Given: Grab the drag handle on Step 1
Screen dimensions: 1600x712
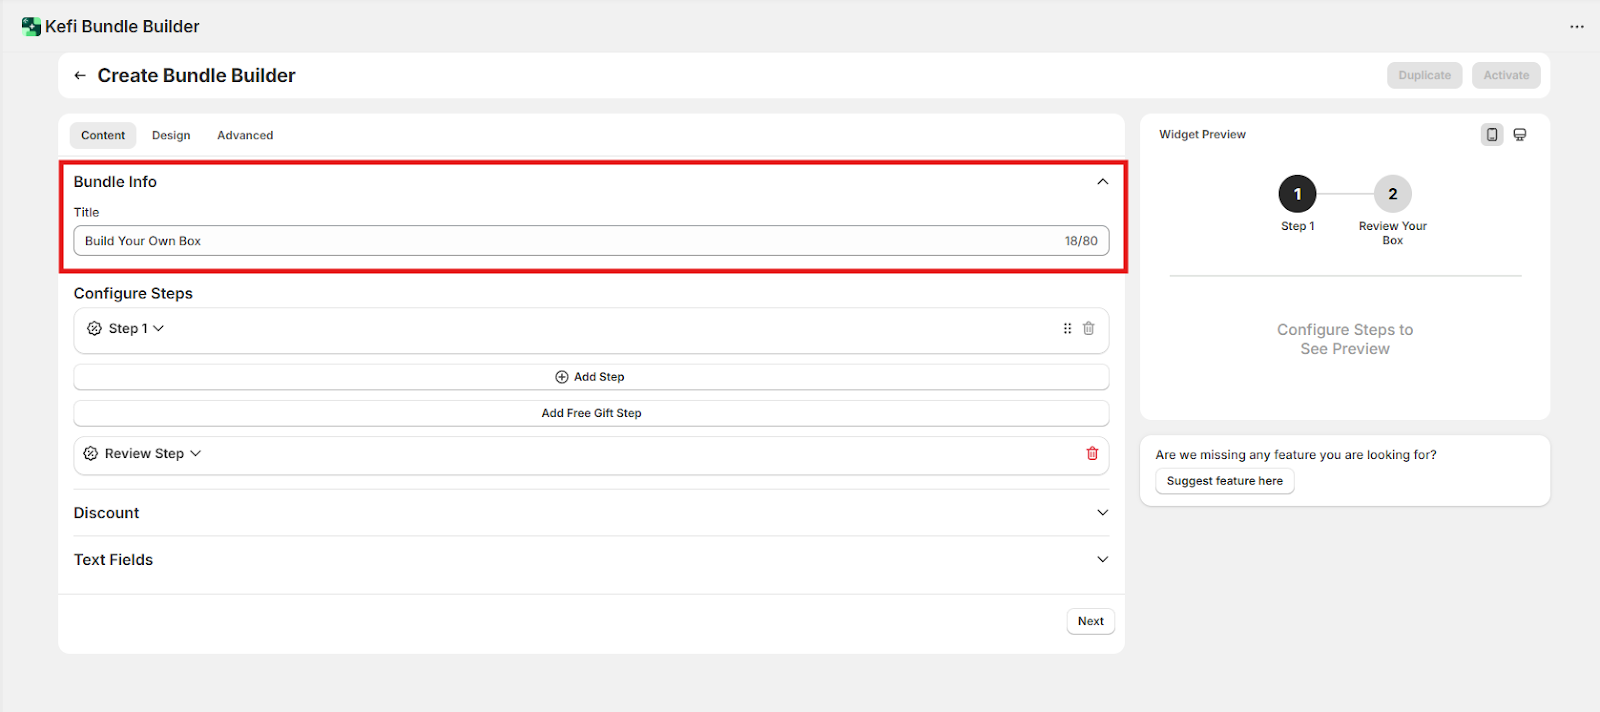Looking at the screenshot, I should click(1067, 329).
